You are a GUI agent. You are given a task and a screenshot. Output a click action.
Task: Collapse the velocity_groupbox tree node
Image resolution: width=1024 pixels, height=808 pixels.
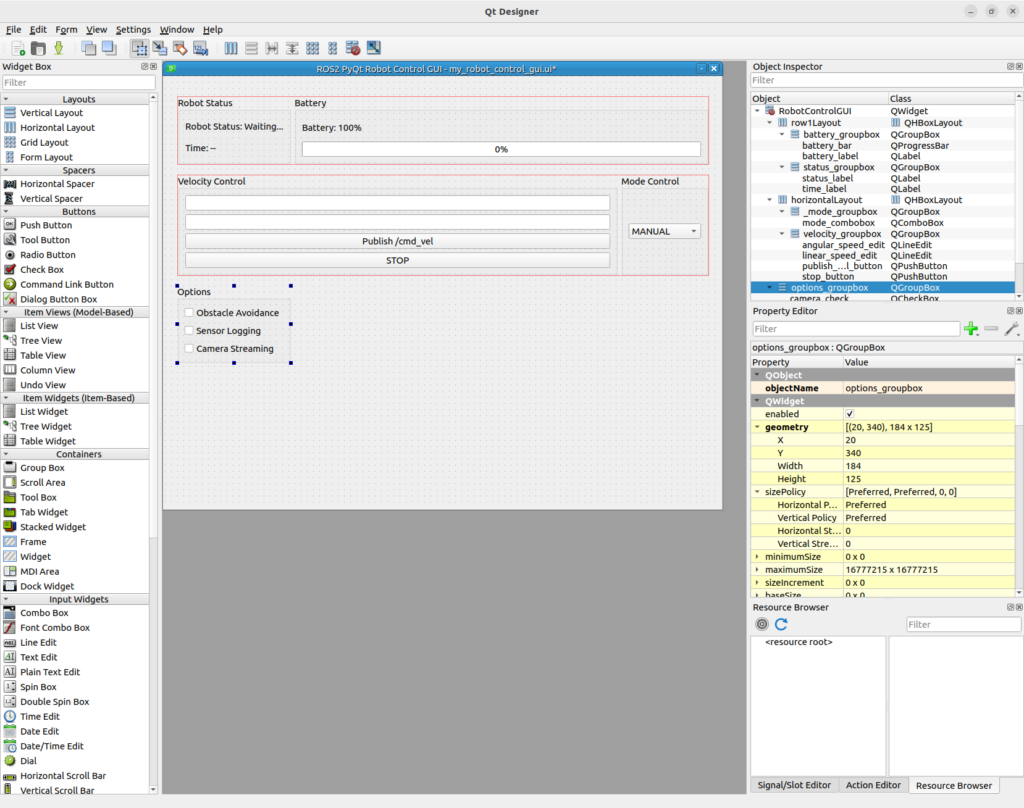[782, 234]
